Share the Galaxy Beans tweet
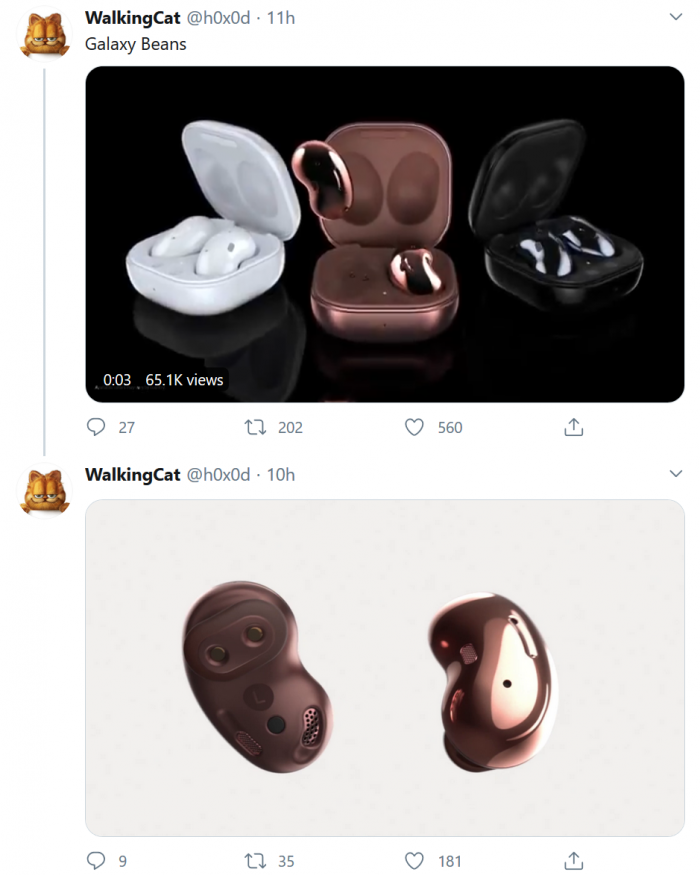 tap(573, 427)
